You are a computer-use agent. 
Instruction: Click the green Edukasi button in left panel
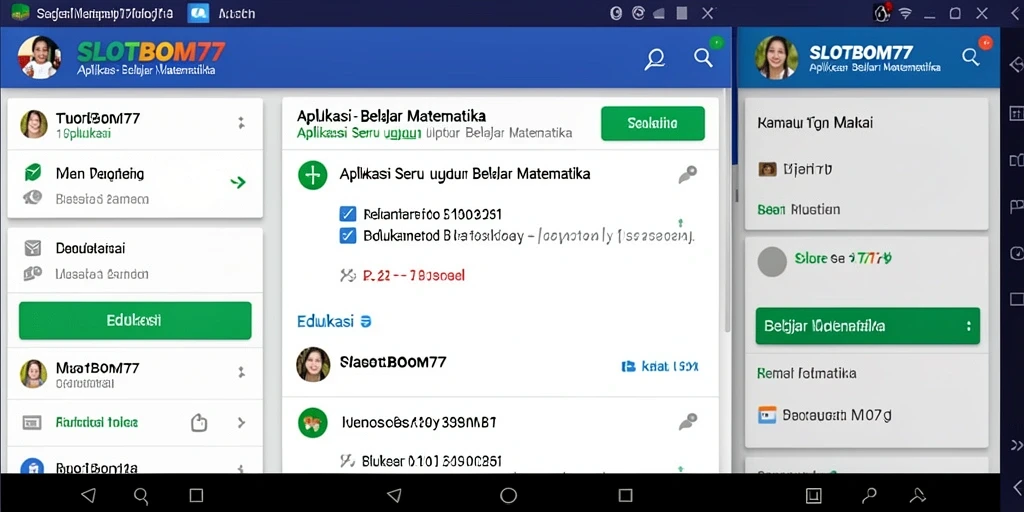pos(135,321)
